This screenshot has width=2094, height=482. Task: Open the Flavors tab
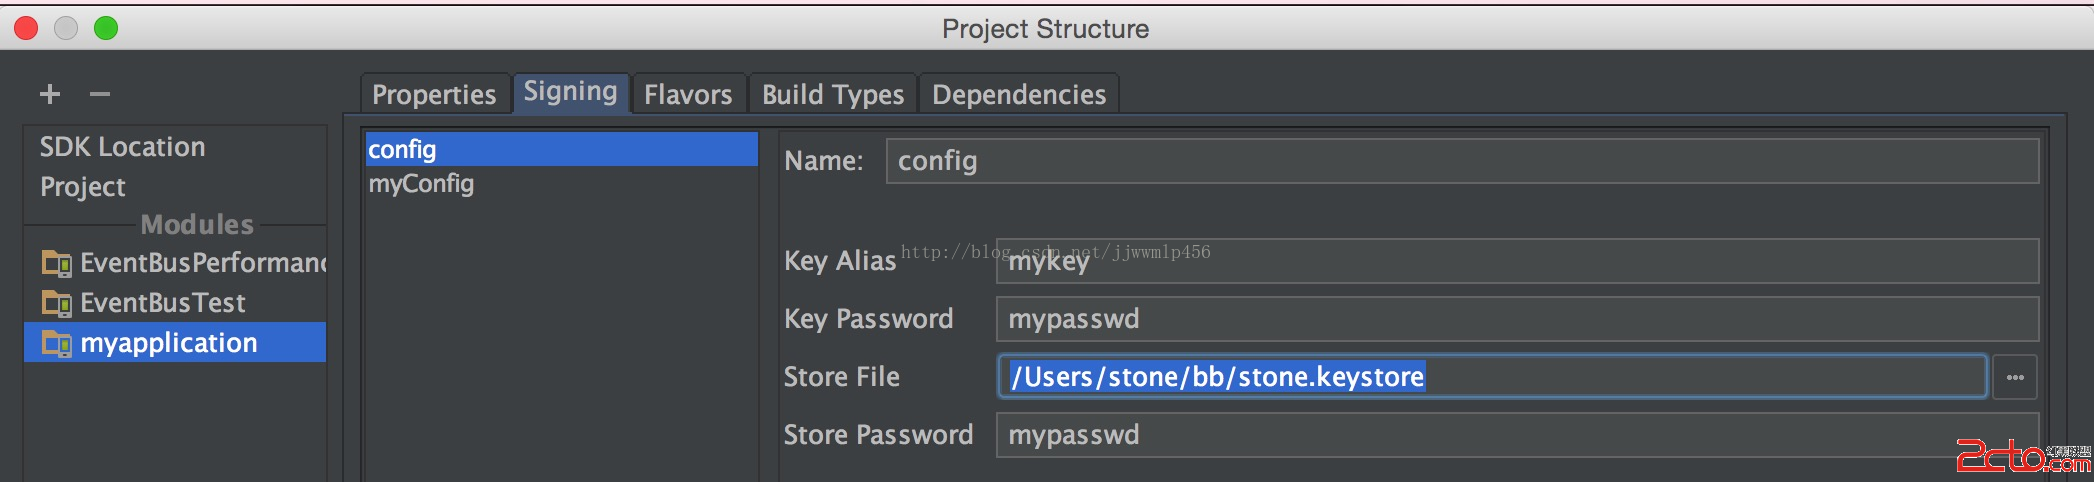pyautogui.click(x=688, y=95)
